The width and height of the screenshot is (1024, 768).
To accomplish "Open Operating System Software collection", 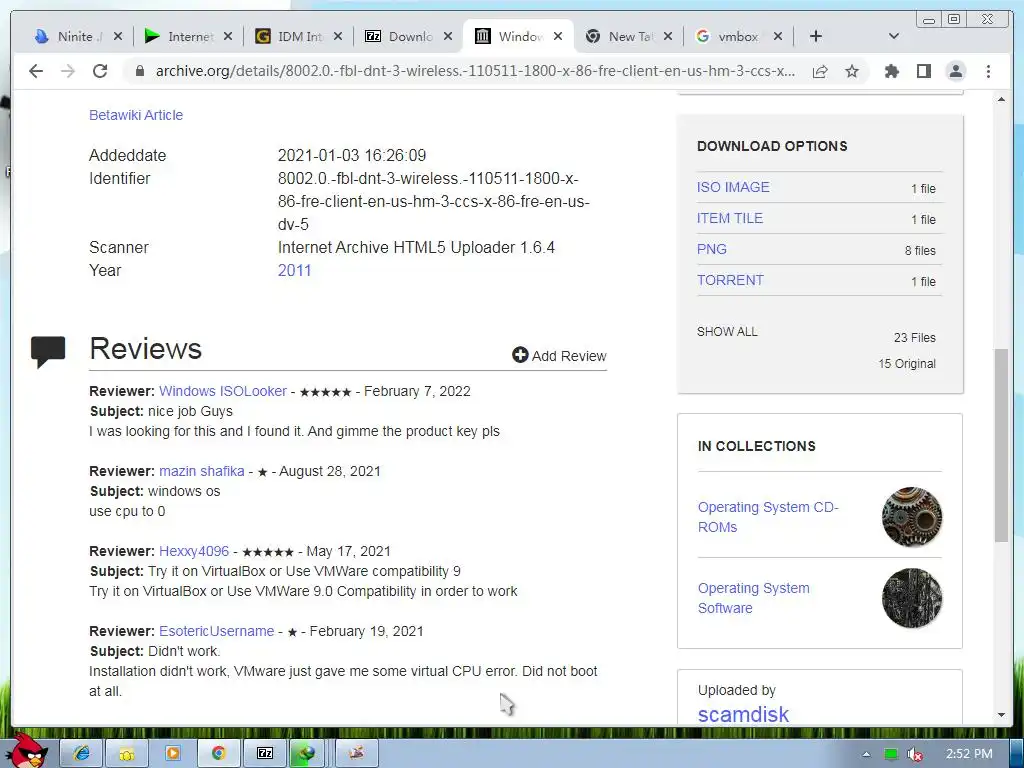I will pyautogui.click(x=754, y=598).
